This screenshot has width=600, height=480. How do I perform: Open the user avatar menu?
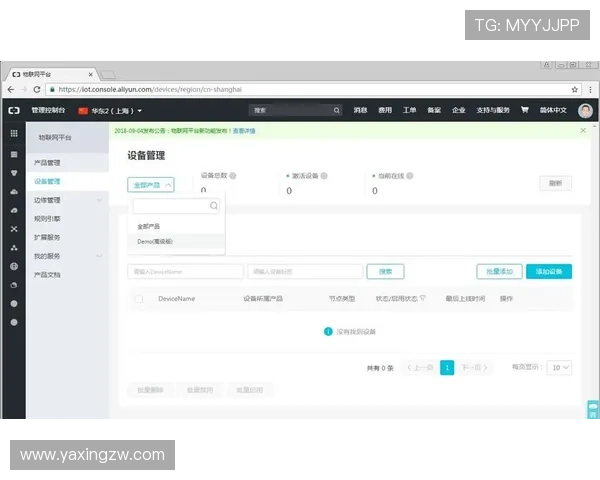pos(585,111)
